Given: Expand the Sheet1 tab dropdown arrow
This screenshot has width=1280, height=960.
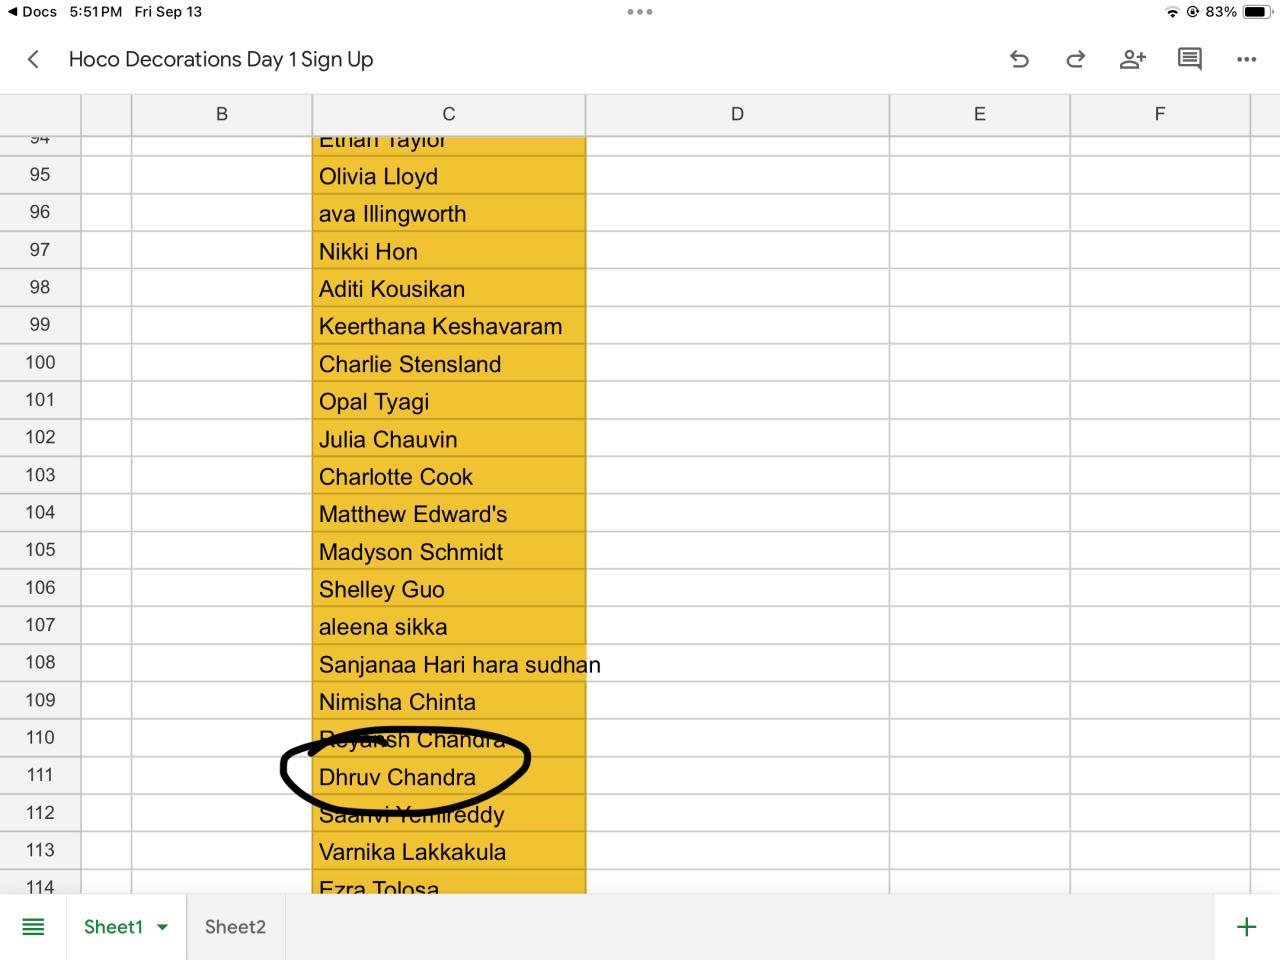Looking at the screenshot, I should [x=162, y=927].
